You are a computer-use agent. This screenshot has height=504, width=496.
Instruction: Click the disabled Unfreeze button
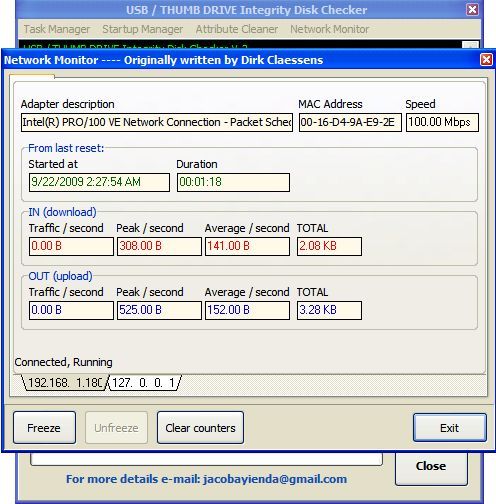click(x=116, y=428)
